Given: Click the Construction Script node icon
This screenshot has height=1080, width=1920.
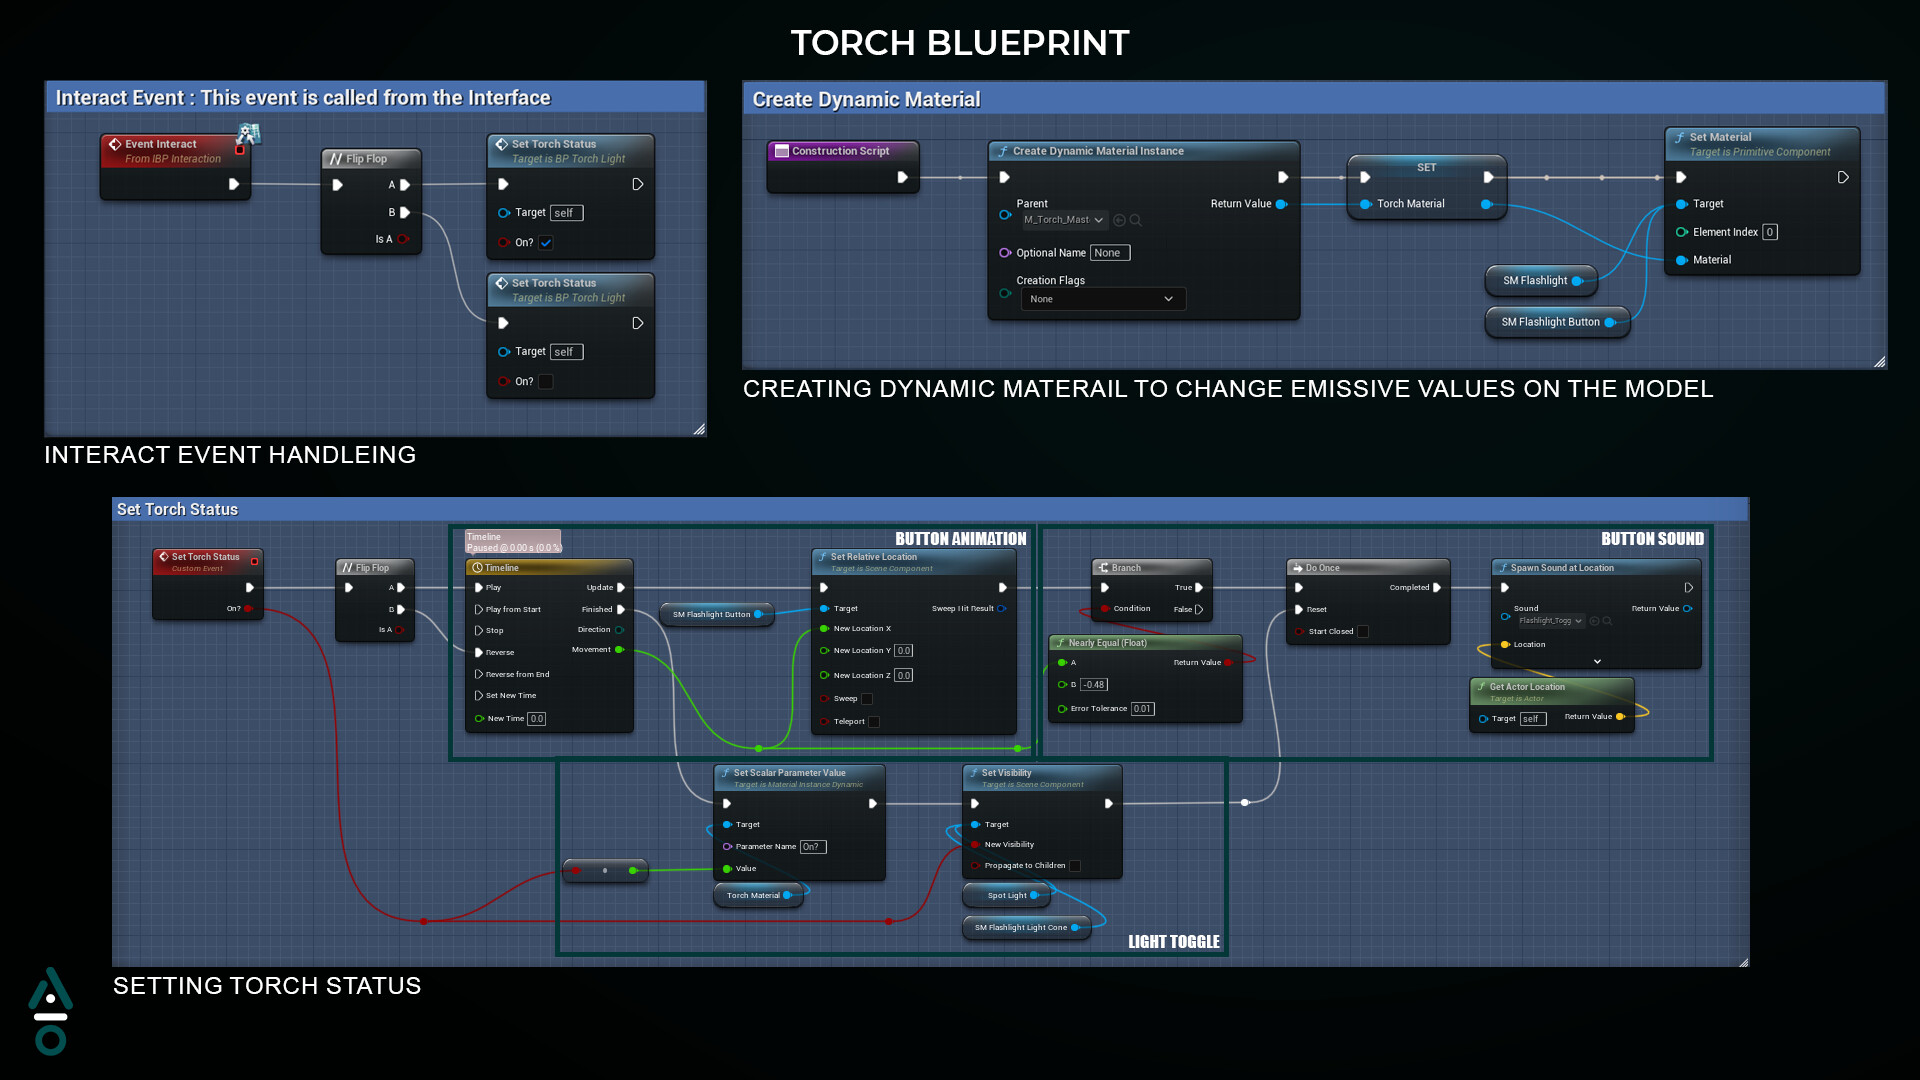Looking at the screenshot, I should click(x=784, y=150).
